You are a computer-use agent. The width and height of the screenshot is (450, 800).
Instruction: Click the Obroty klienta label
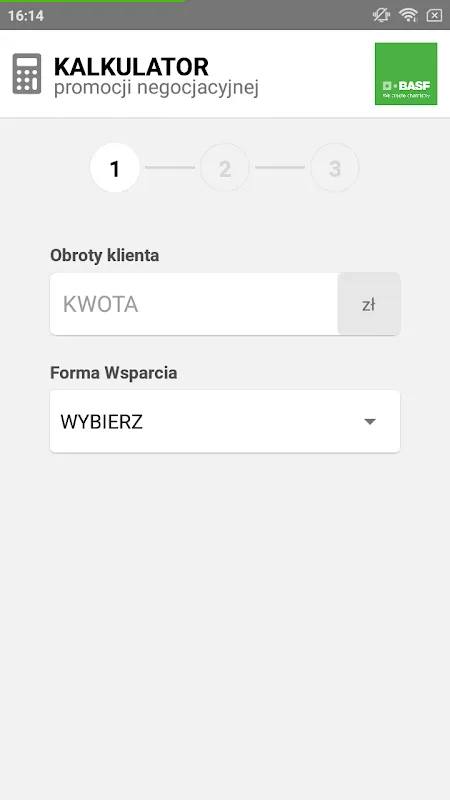coord(105,255)
